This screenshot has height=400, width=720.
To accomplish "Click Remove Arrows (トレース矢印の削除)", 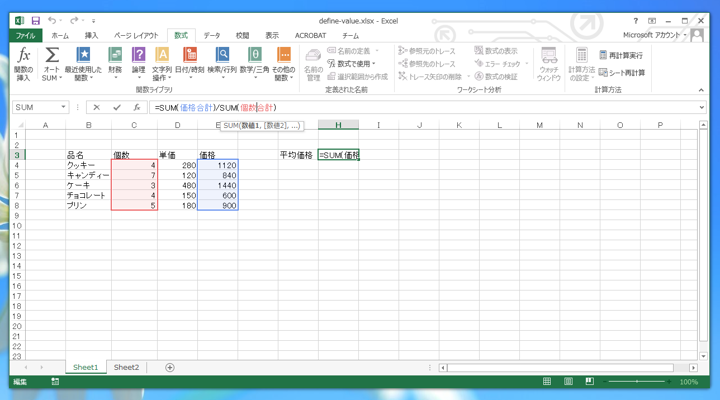I will coord(430,76).
